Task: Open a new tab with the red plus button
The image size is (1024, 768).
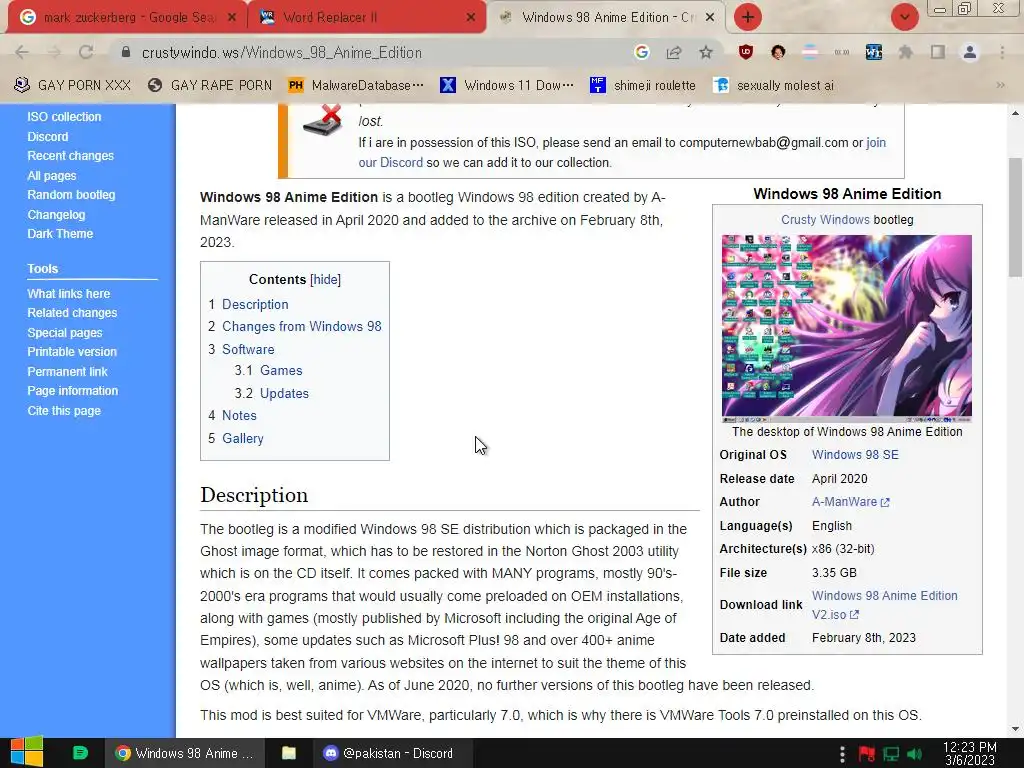Action: point(748,17)
